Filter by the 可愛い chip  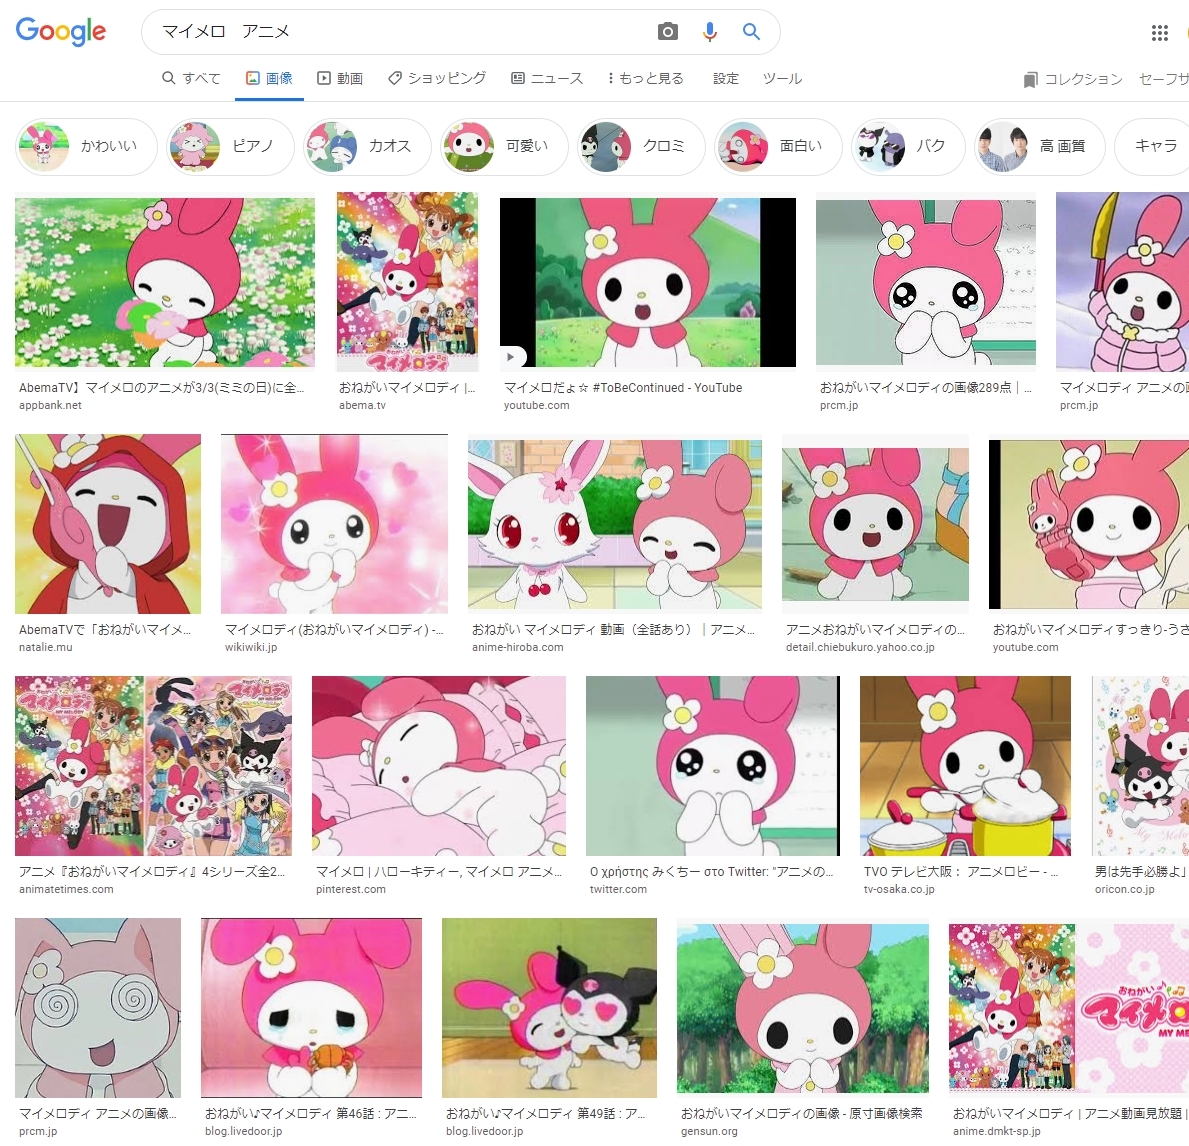coord(504,146)
